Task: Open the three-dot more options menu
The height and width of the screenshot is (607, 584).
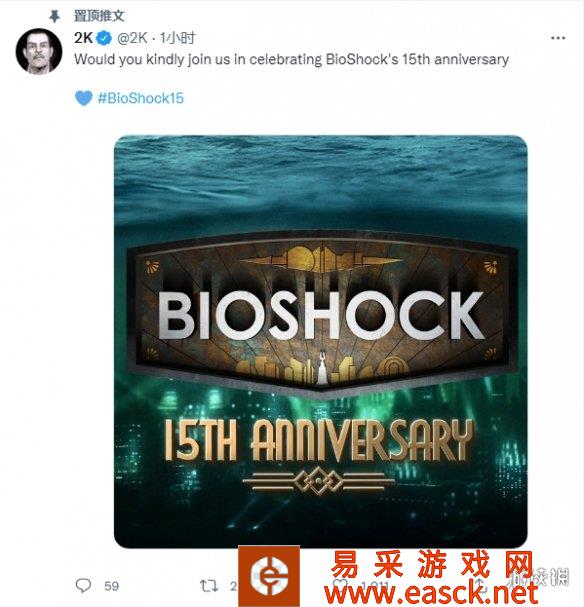Action: pos(557,38)
